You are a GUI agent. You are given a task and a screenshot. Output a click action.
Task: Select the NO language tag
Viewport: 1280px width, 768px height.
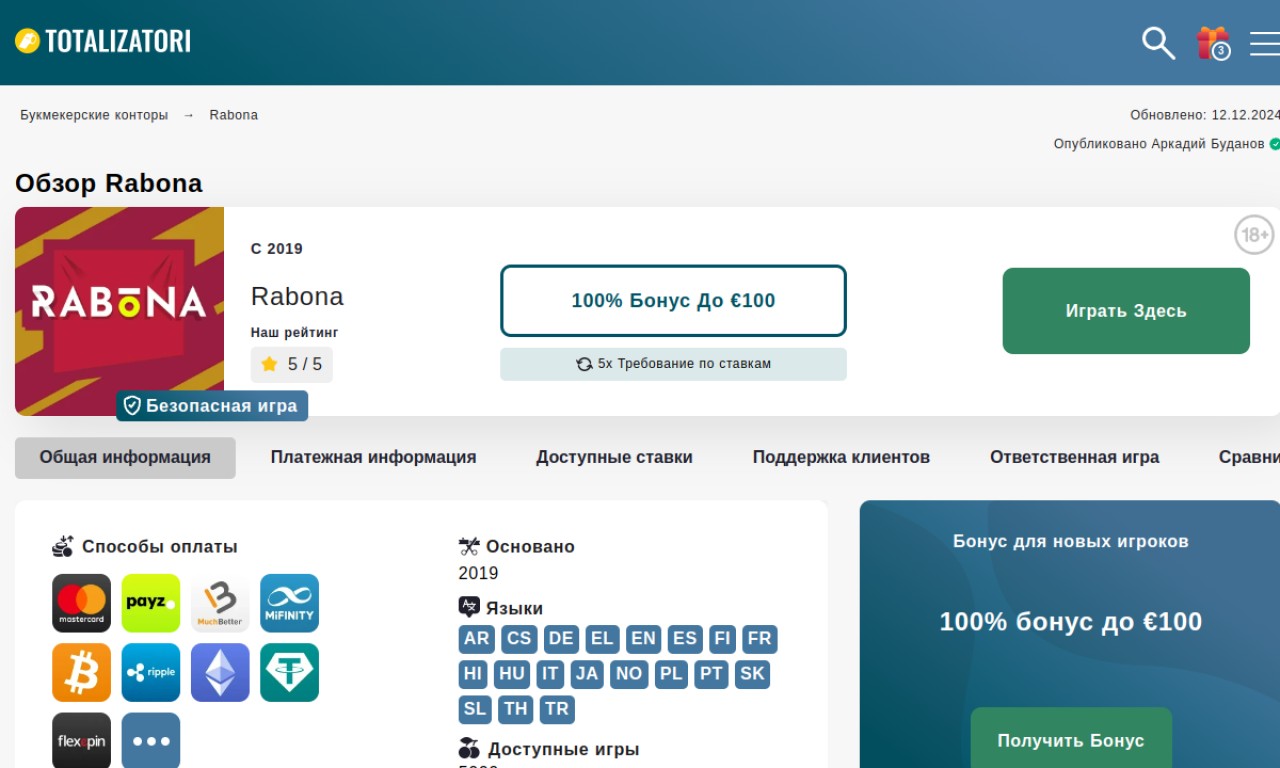coord(629,674)
